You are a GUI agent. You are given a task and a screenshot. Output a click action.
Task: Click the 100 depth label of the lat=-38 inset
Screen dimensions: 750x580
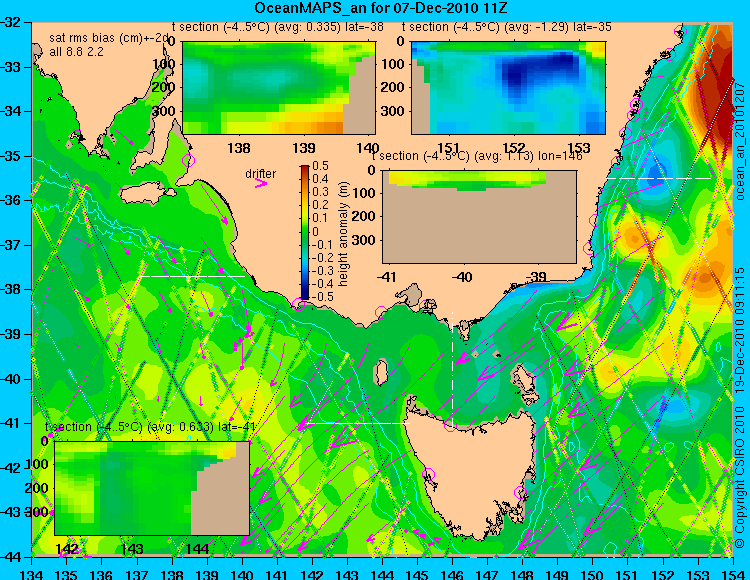(x=165, y=64)
